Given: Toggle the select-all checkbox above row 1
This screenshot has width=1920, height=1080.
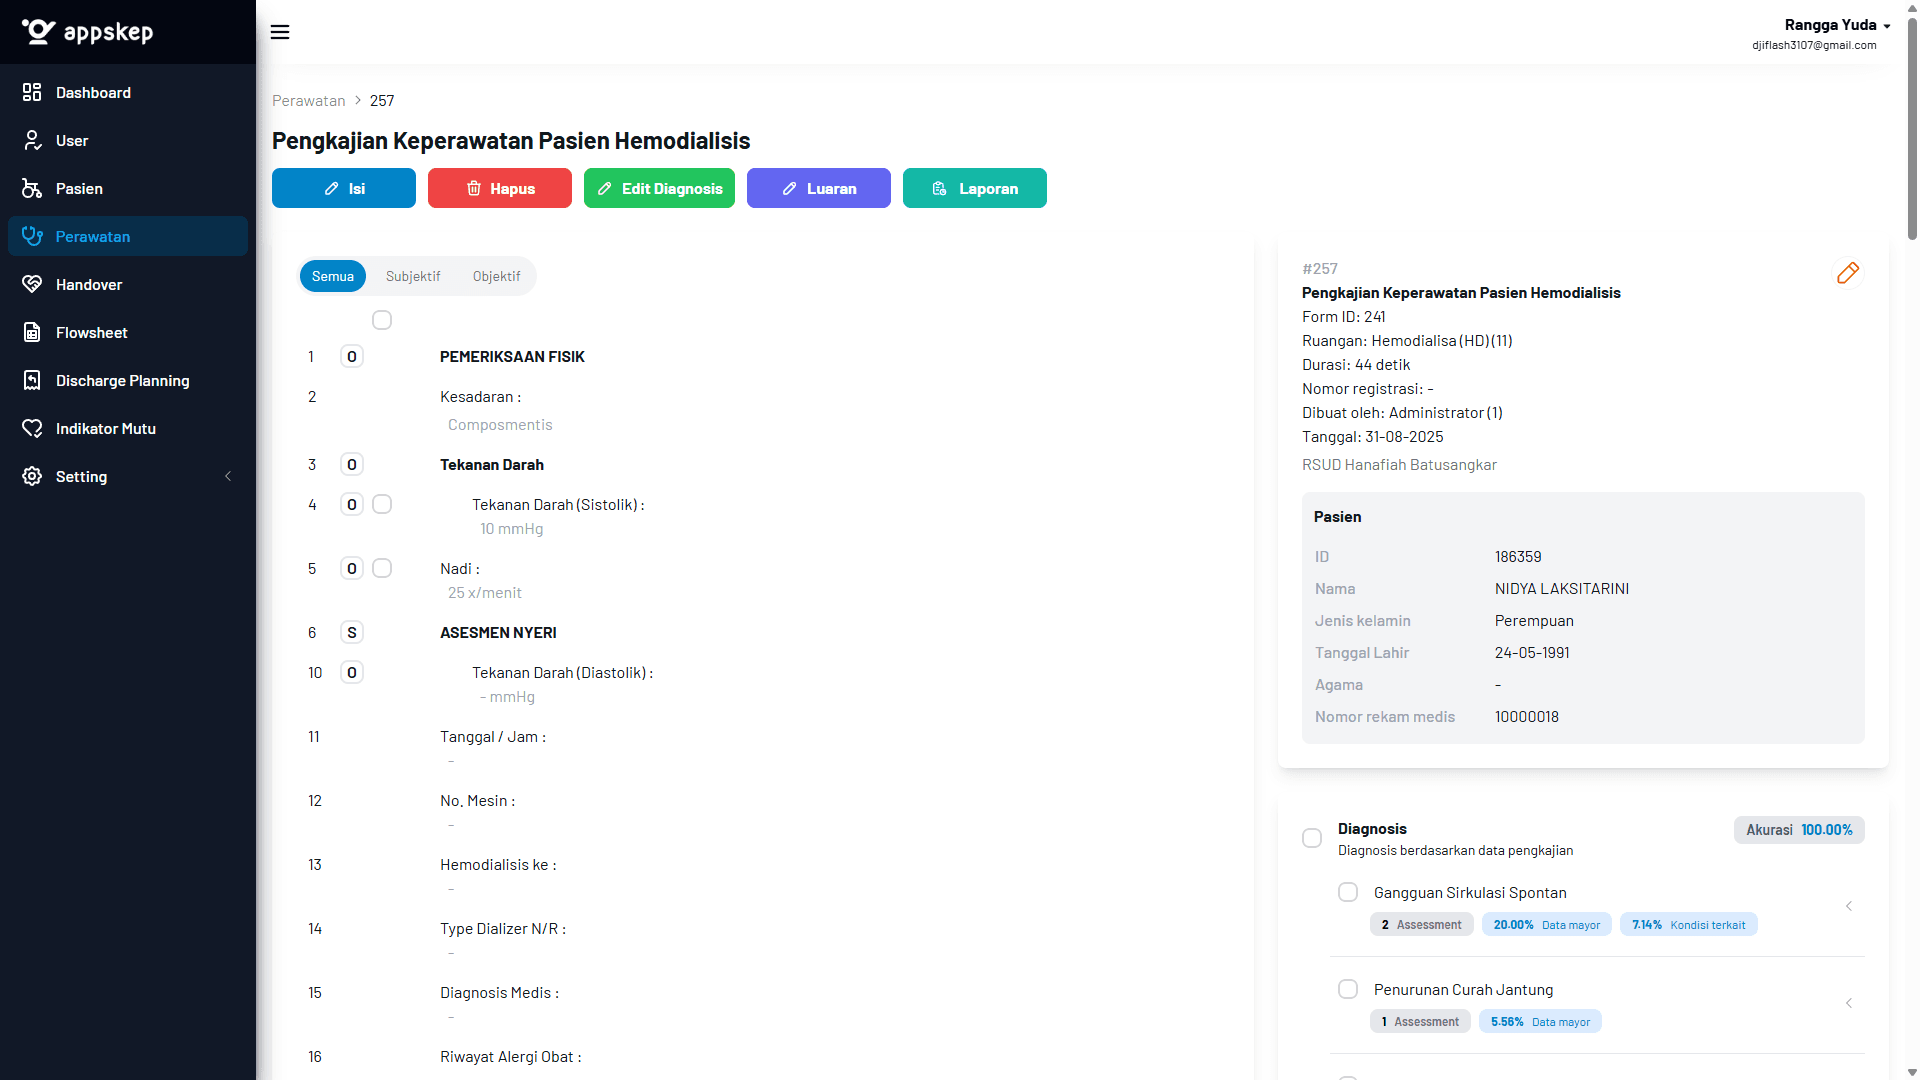Looking at the screenshot, I should 382,320.
